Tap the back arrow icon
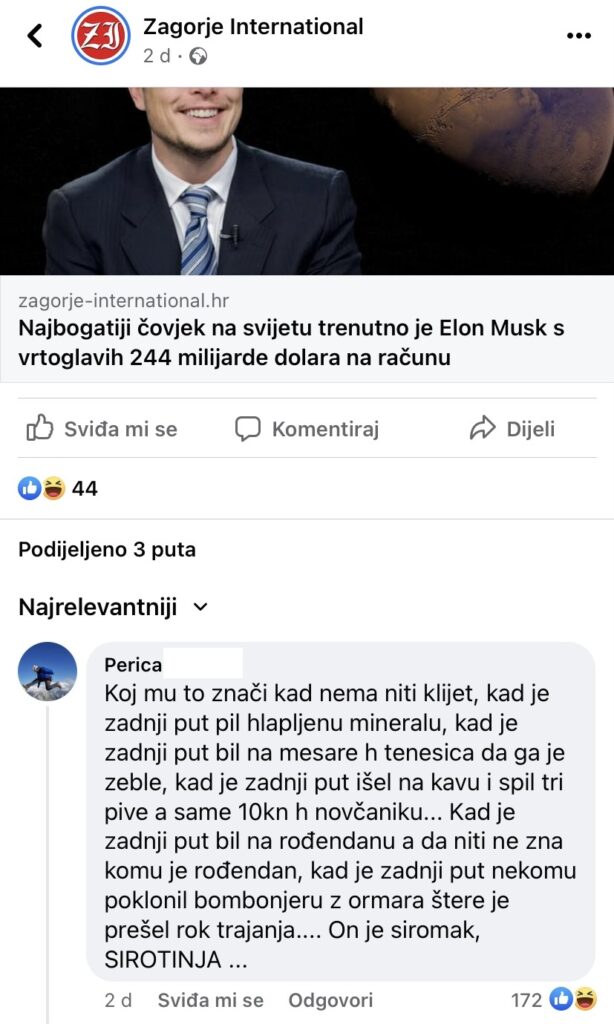The height and width of the screenshot is (1024, 614). click(35, 36)
